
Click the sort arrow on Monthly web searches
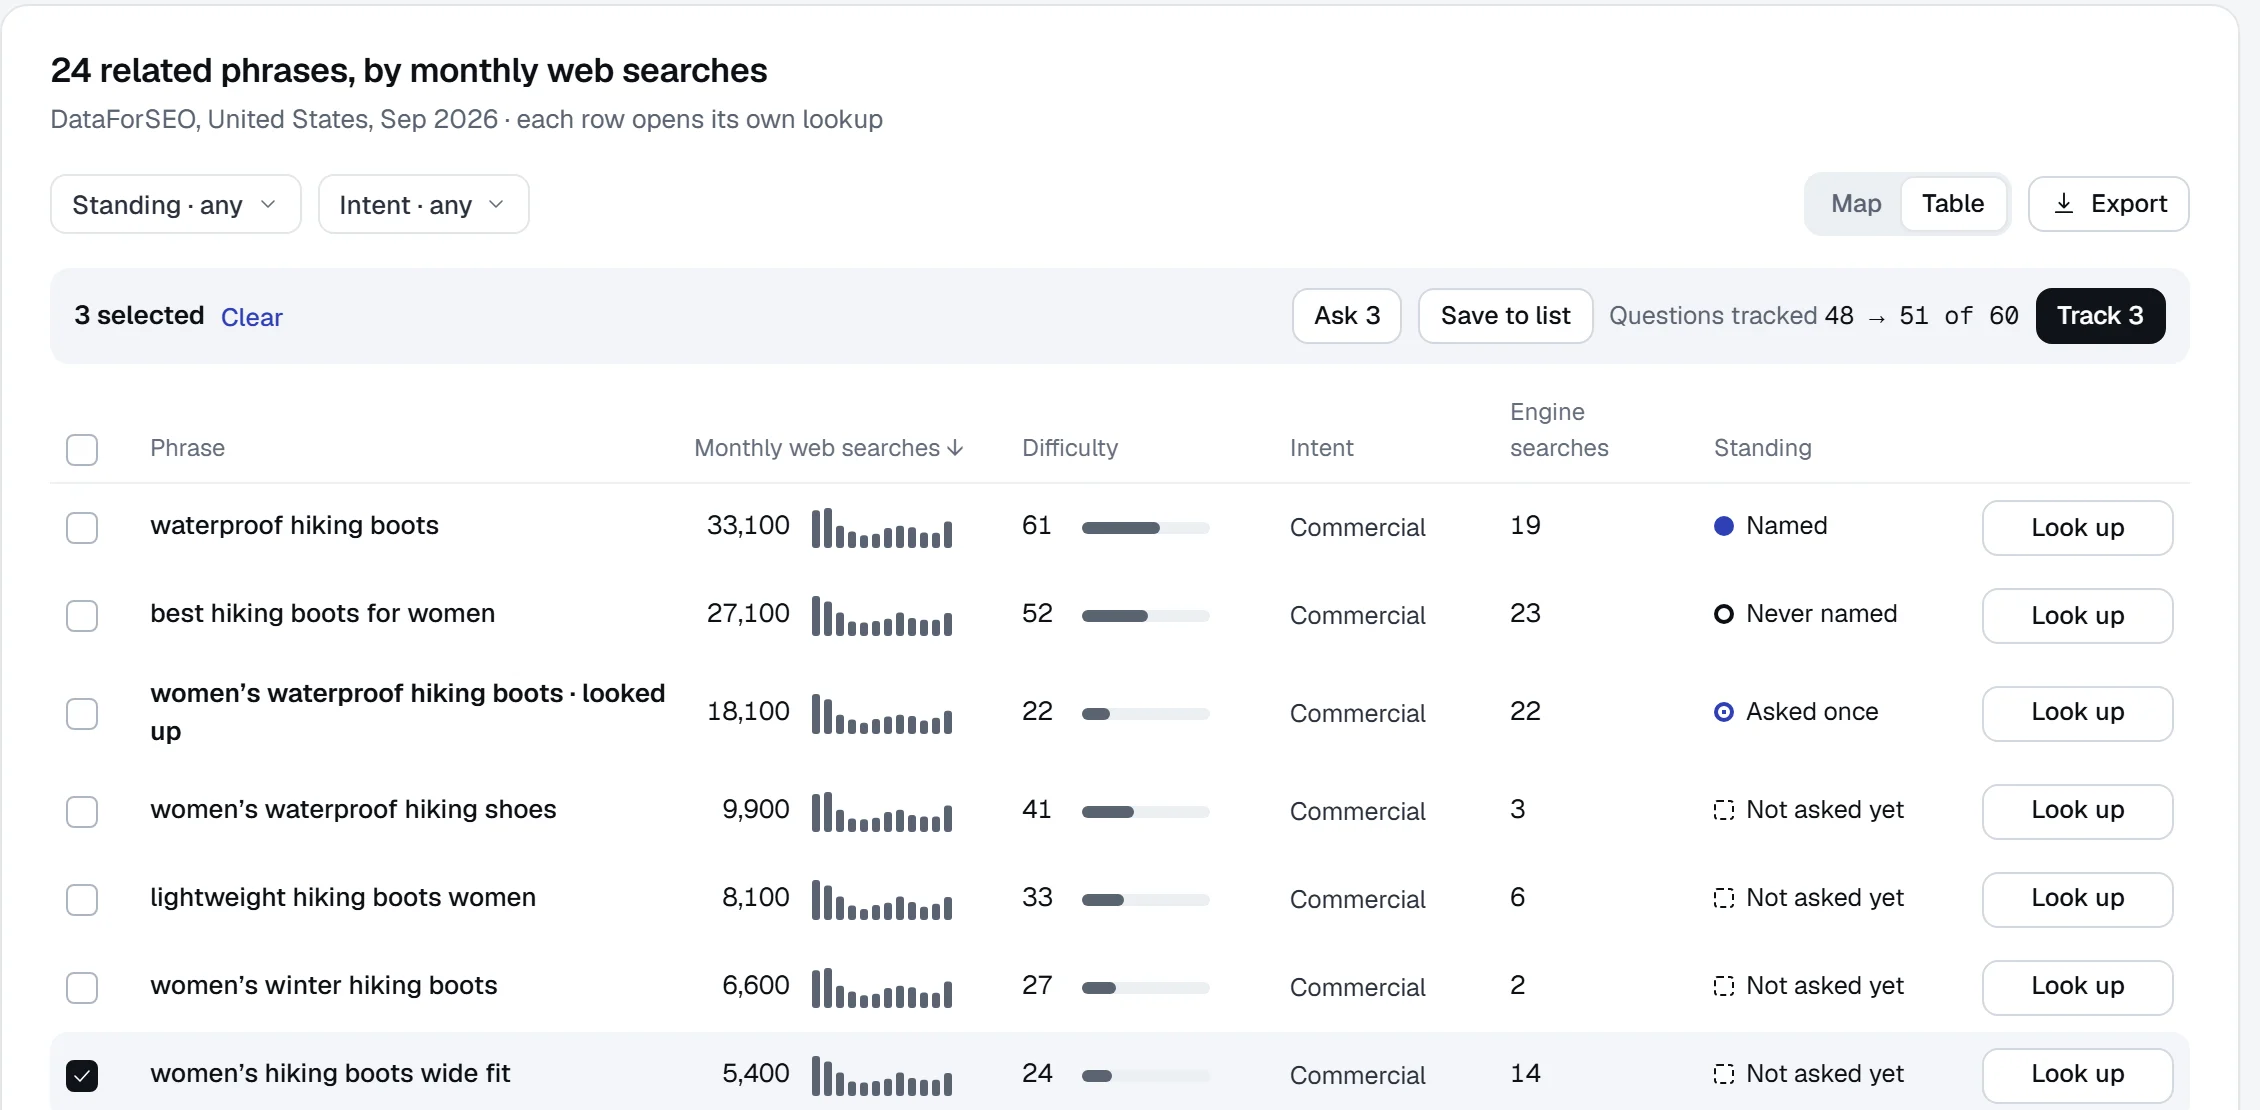[955, 448]
